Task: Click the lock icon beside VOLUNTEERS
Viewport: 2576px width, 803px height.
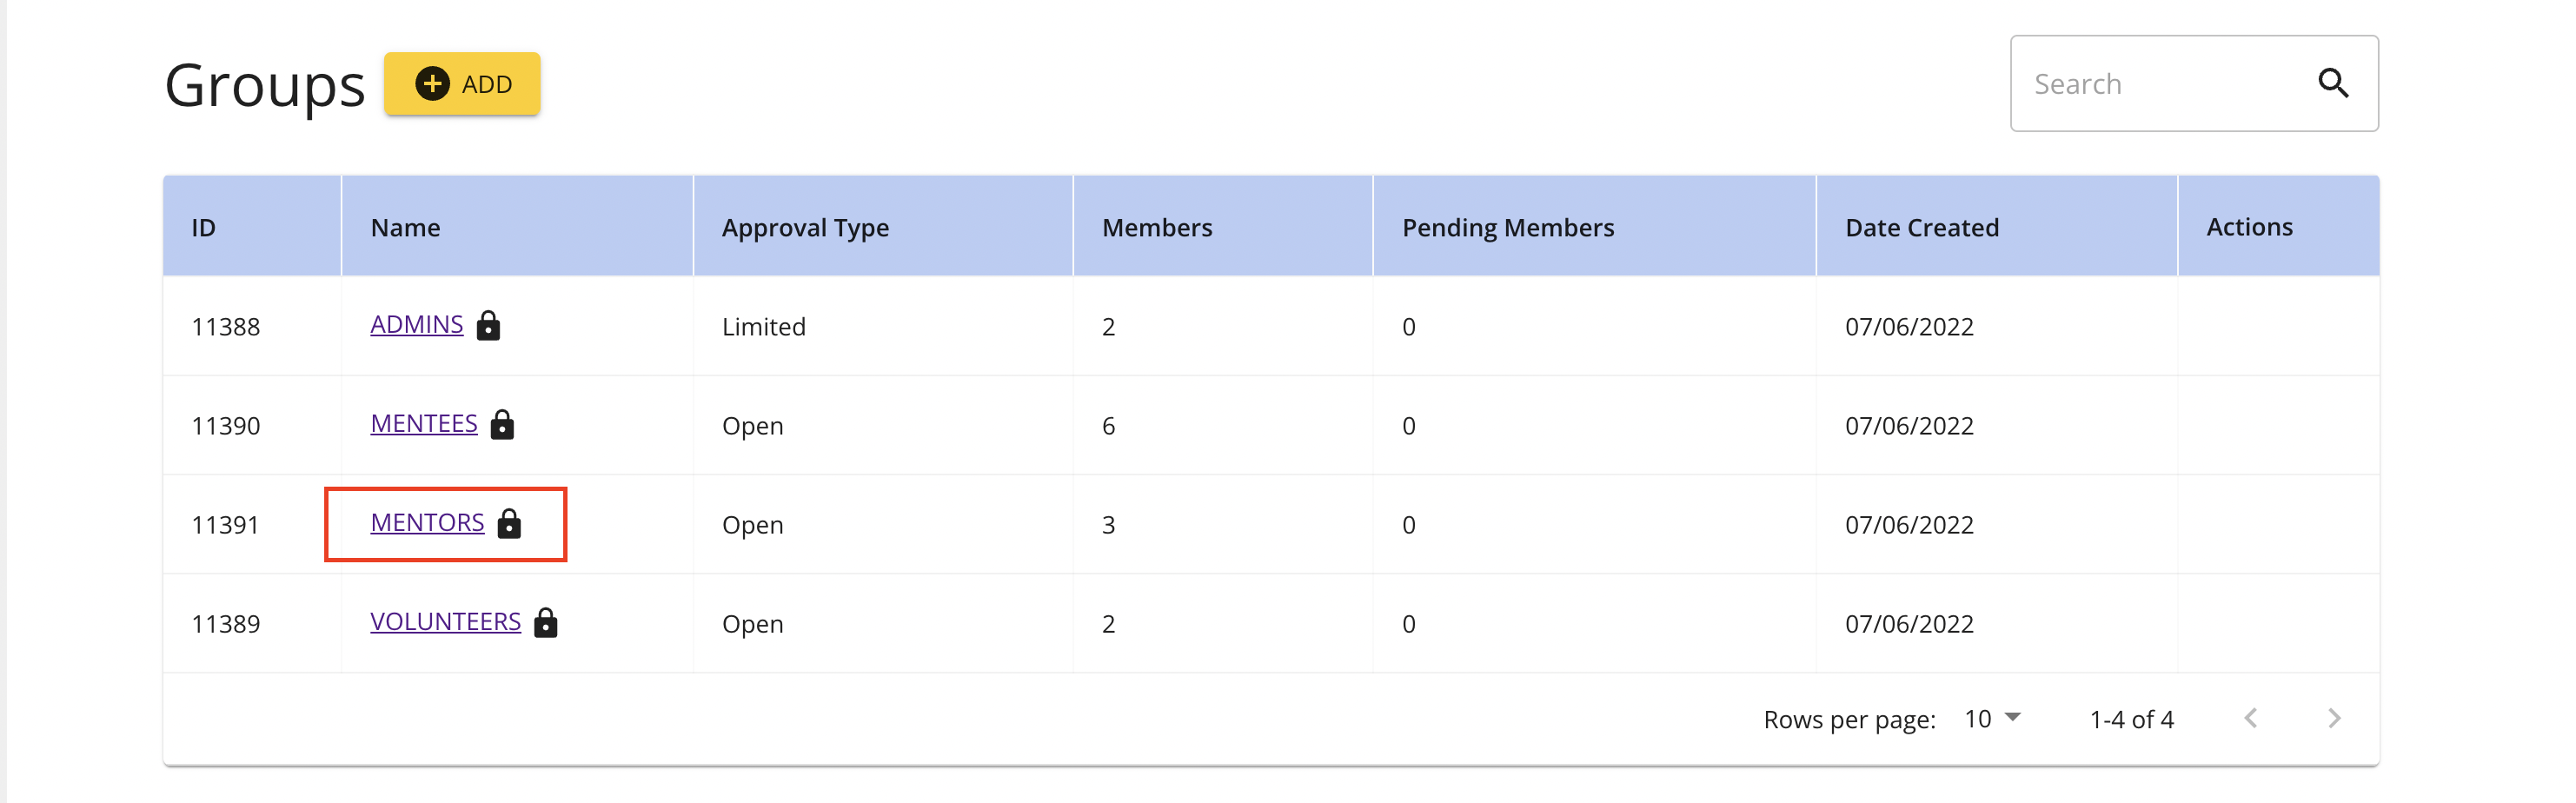Action: (x=545, y=622)
